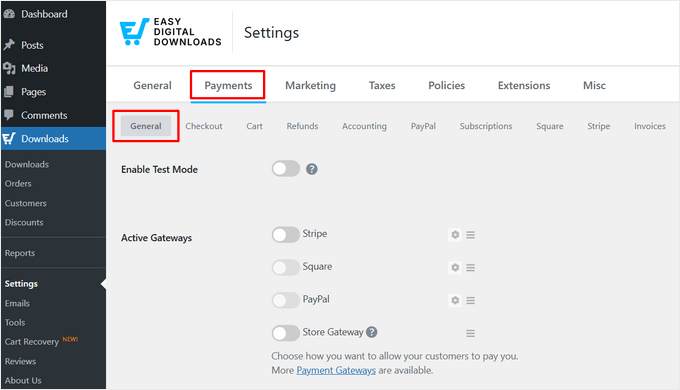Open the Misc settings tab
The height and width of the screenshot is (390, 680).
pyautogui.click(x=594, y=85)
